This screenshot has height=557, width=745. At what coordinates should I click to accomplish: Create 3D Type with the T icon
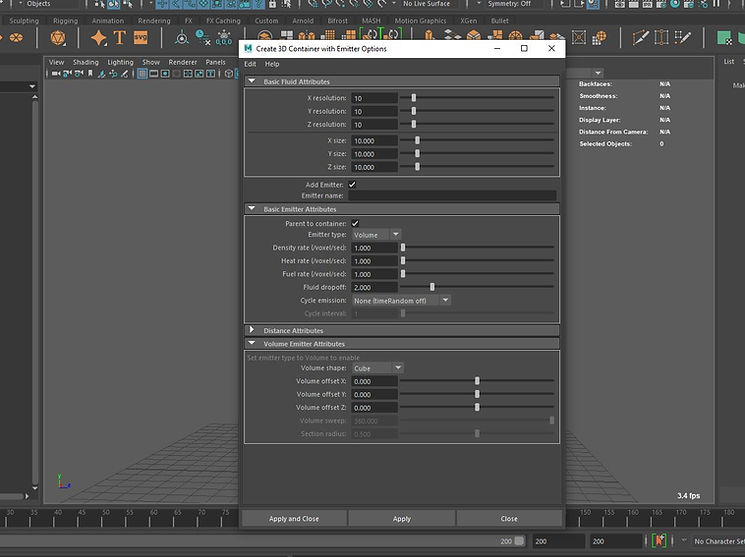[119, 38]
